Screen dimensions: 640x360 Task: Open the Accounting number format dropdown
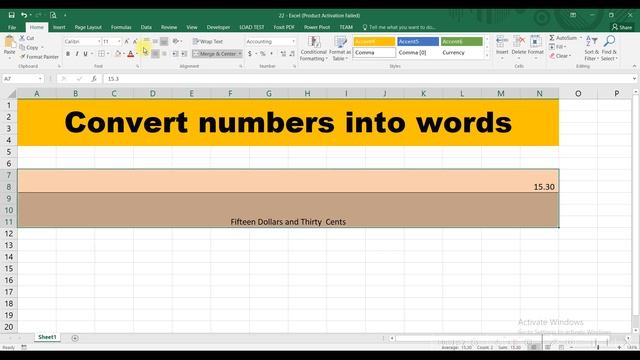click(x=293, y=42)
